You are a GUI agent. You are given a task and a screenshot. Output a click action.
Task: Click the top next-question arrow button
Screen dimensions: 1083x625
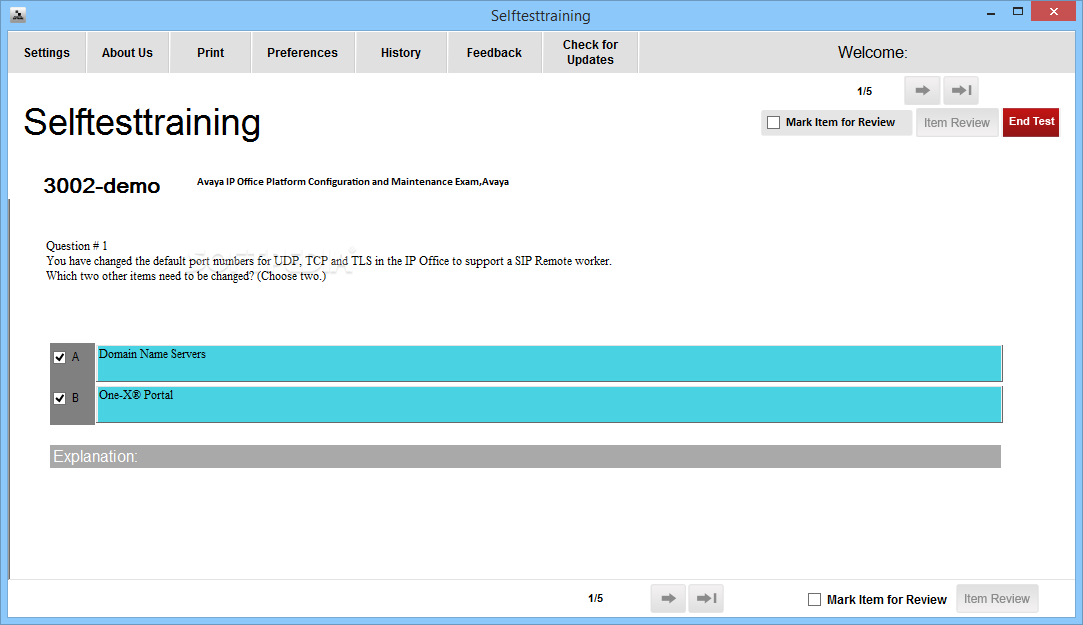(x=922, y=90)
